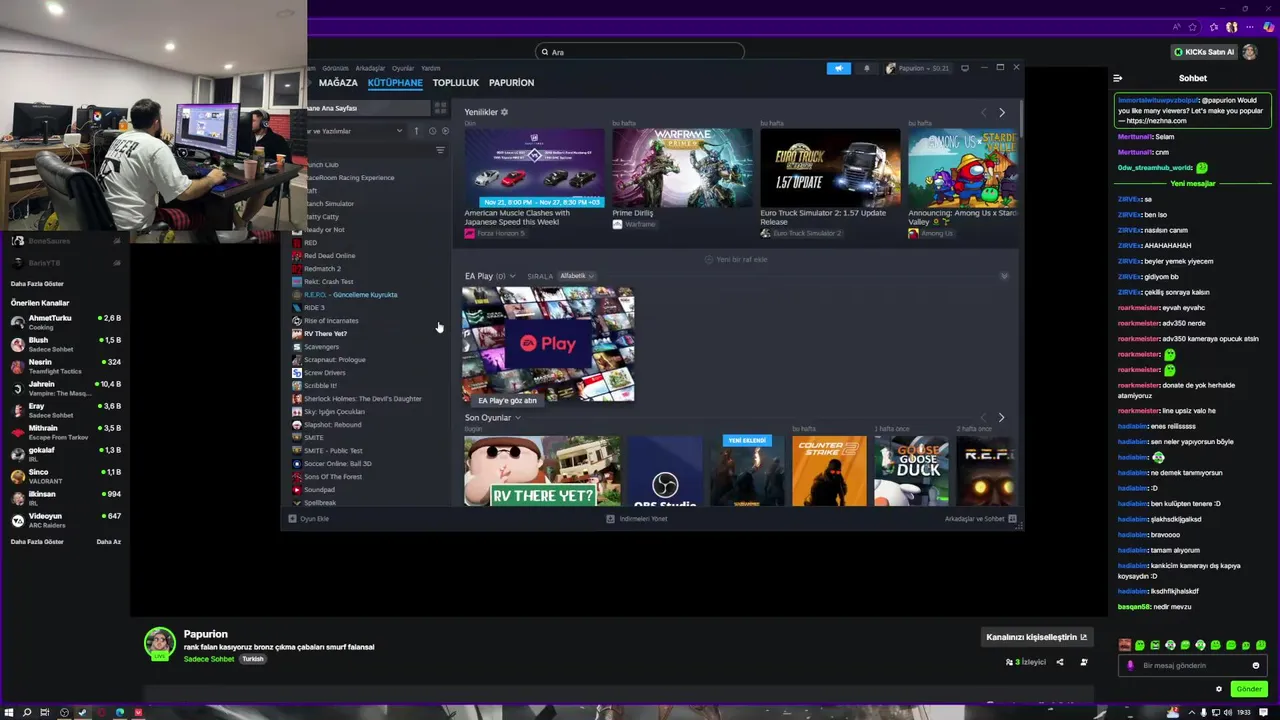This screenshot has width=1280, height=720.
Task: Open library grid collections view icon
Action: pyautogui.click(x=440, y=107)
